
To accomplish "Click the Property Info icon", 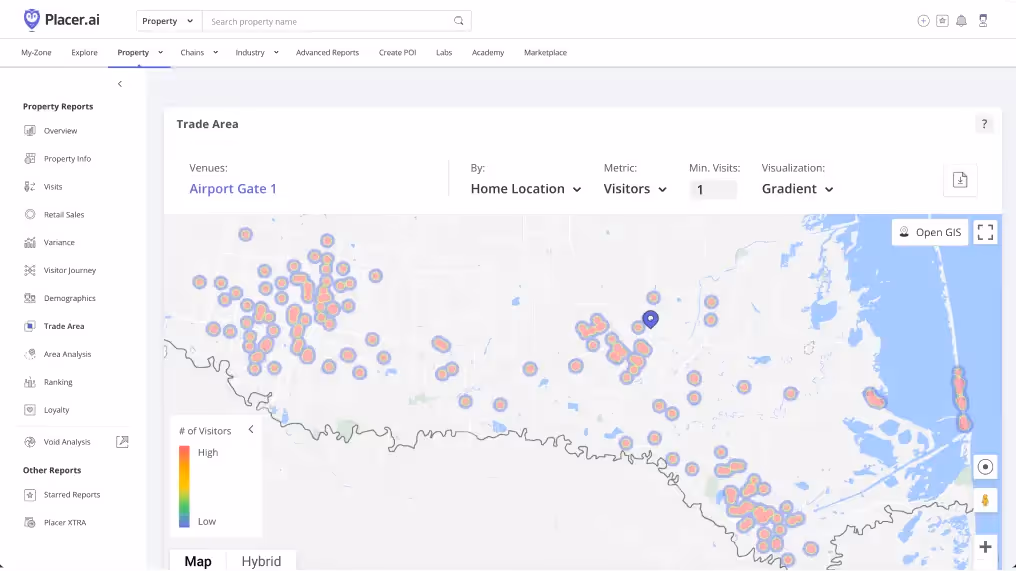I will 30,158.
